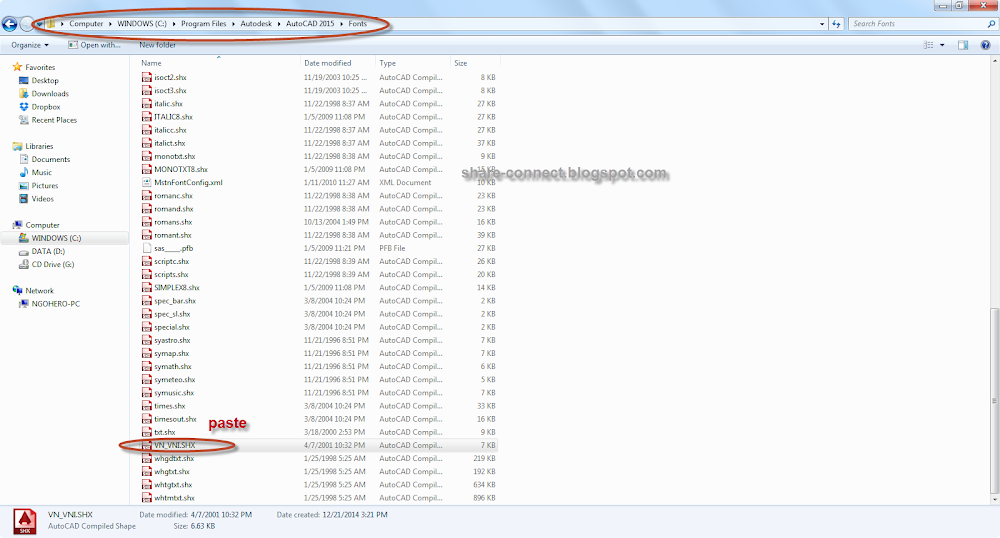Click Program Files breadcrumb segment
Viewport: 1000px width, 538px height.
pyautogui.click(x=203, y=24)
